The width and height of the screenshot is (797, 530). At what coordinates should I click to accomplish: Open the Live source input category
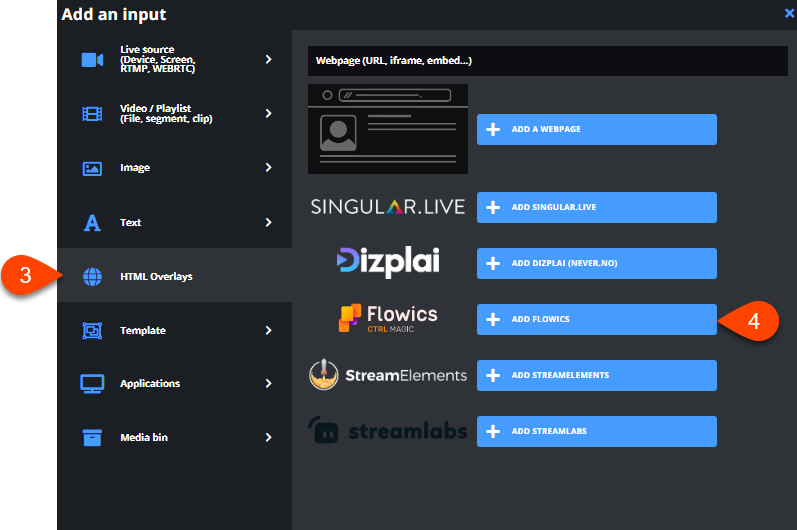[174, 59]
